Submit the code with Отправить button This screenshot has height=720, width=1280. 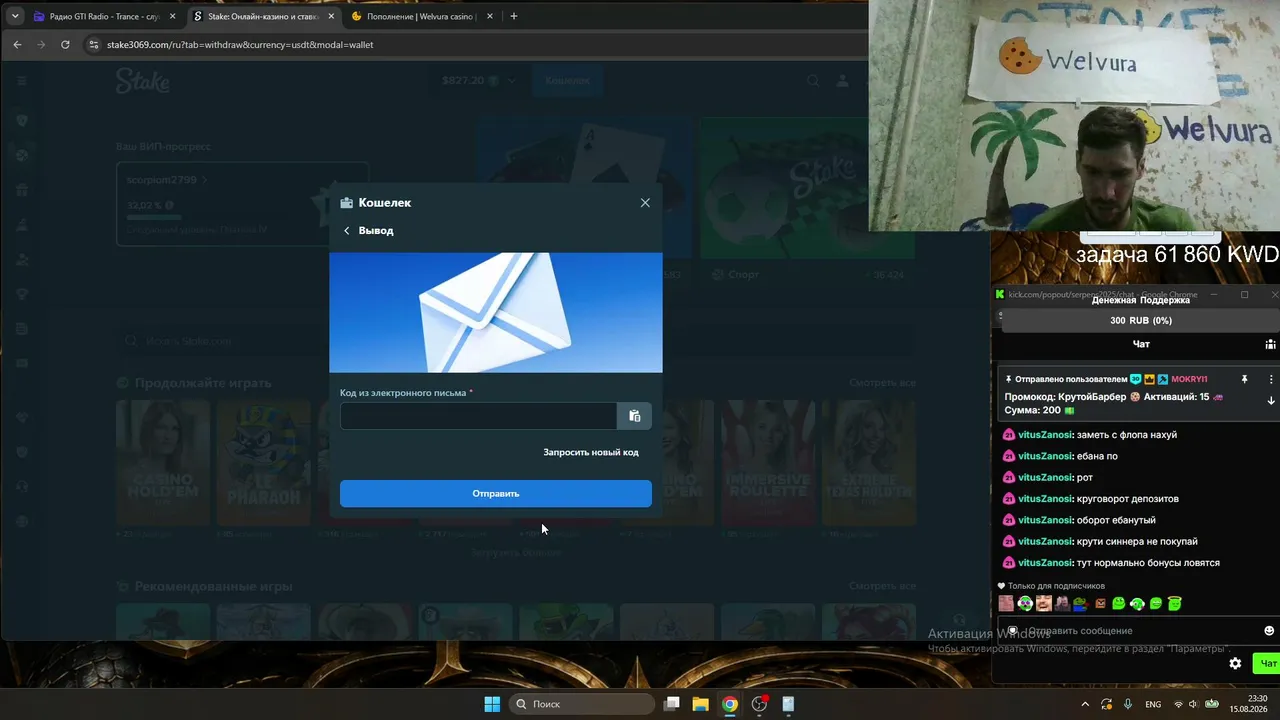(496, 494)
